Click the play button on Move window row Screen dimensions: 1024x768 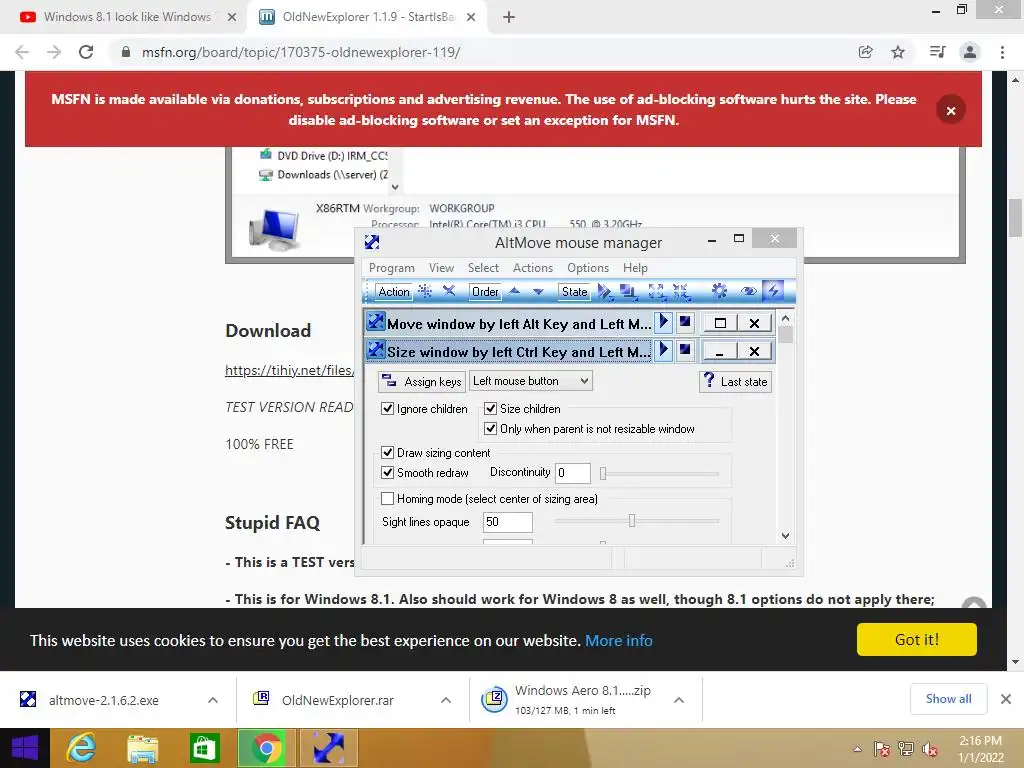(x=664, y=322)
